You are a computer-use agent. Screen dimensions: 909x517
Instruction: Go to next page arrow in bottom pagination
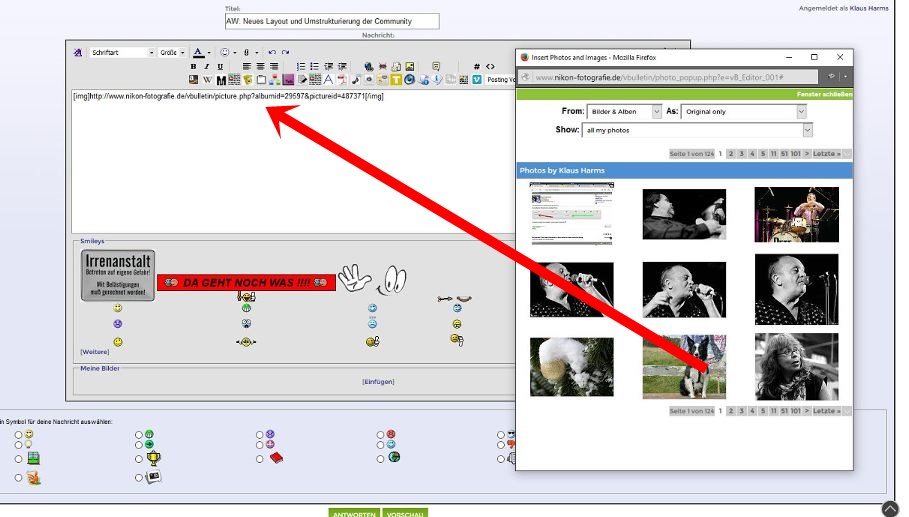pos(806,411)
